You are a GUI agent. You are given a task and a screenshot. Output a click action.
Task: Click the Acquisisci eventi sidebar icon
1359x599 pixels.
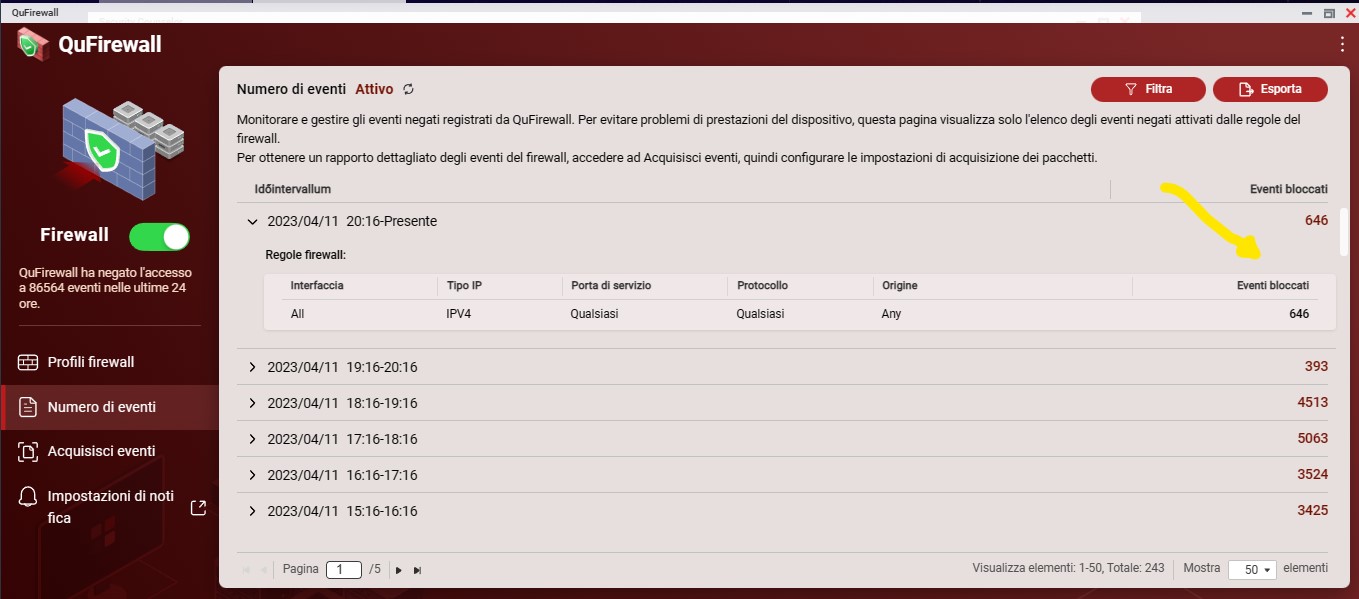pos(28,451)
